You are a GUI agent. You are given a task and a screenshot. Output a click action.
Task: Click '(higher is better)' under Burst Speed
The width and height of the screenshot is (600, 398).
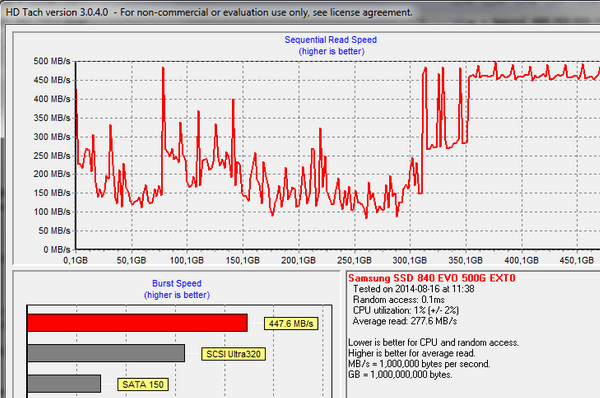(177, 295)
